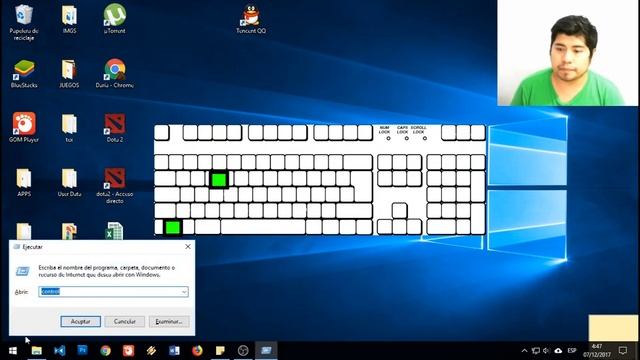Launch the Dota 2 desktop shortcut
The height and width of the screenshot is (360, 640).
[115, 128]
